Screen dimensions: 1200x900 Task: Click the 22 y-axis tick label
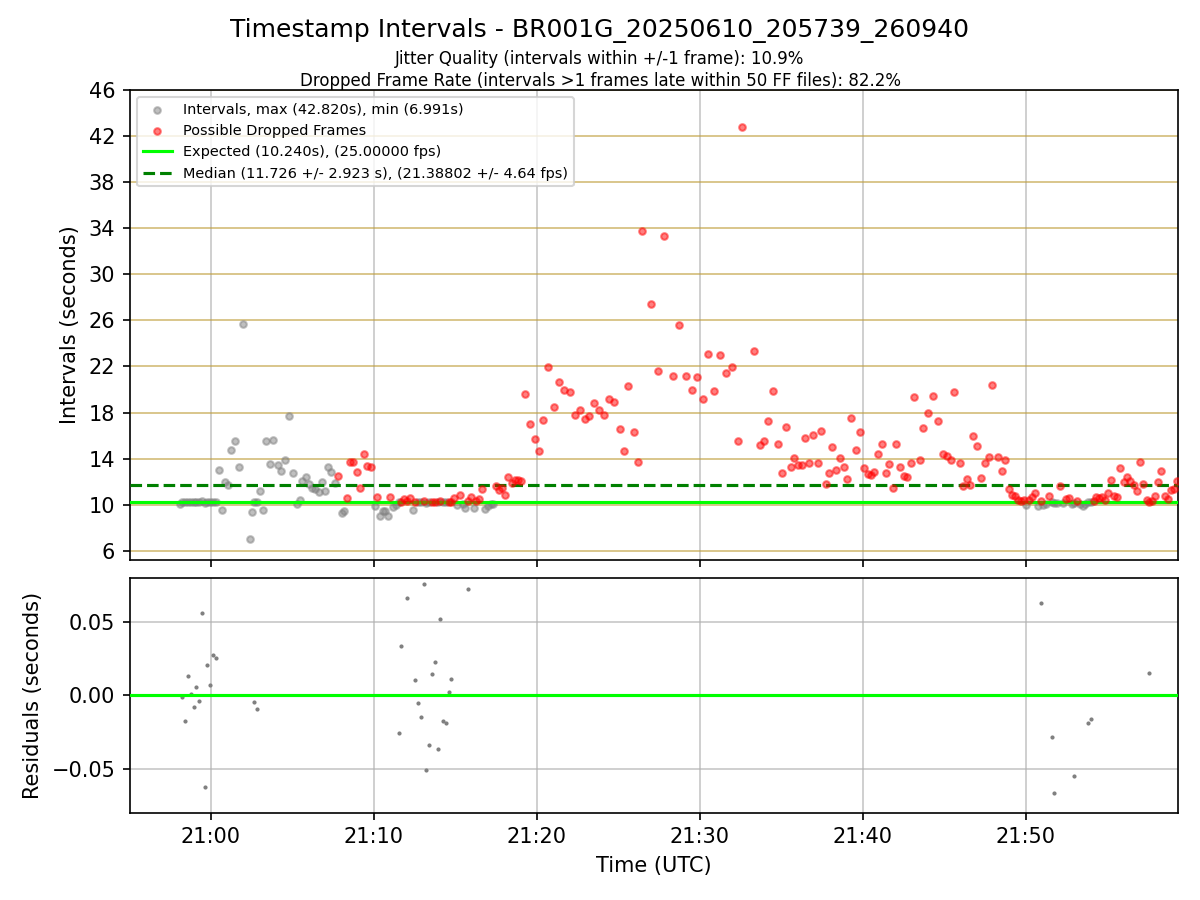click(103, 366)
